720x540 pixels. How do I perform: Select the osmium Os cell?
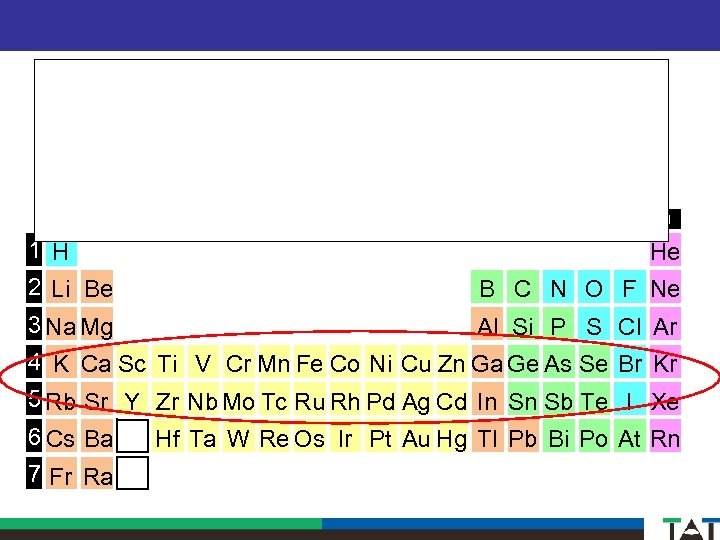(309, 436)
